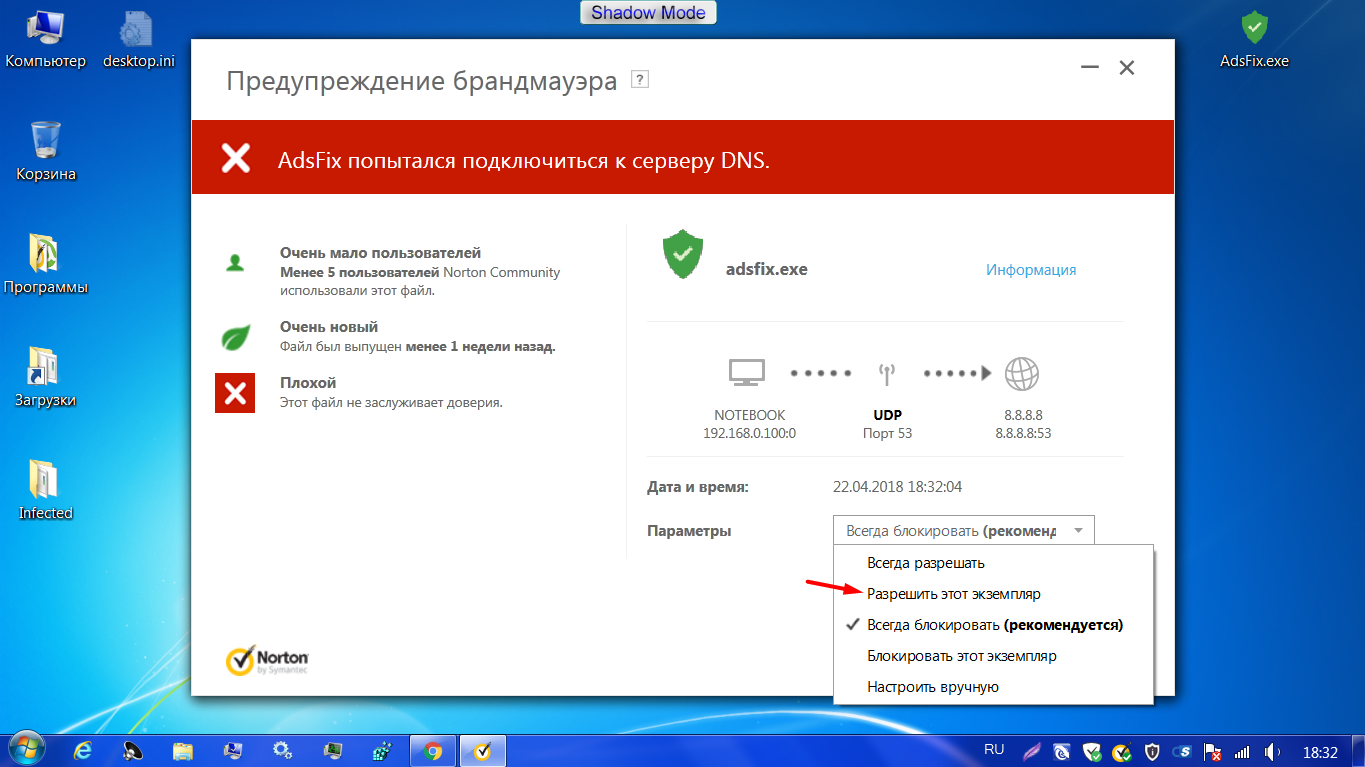This screenshot has width=1365, height=767.
Task: Click the globe icon above 8.8.8.8
Action: (x=1021, y=374)
